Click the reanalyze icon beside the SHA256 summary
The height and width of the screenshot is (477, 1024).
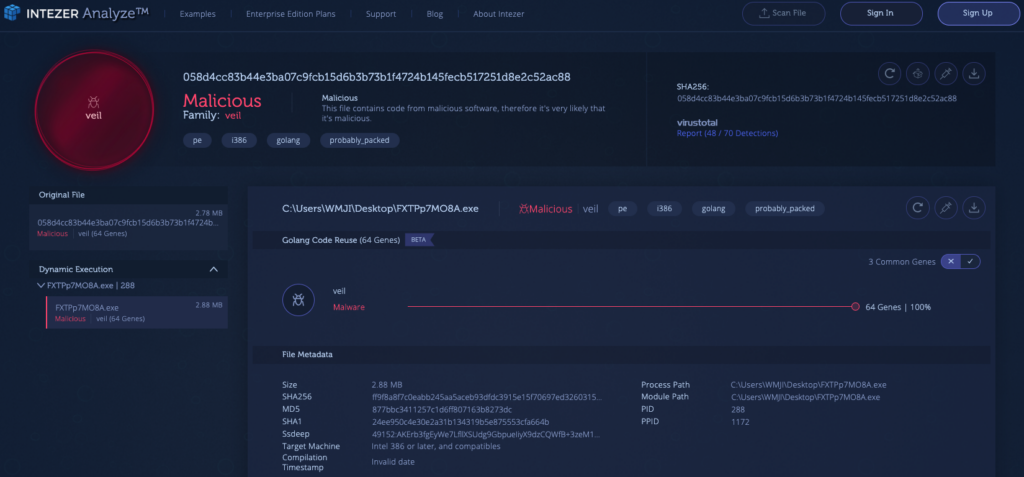[x=888, y=73]
